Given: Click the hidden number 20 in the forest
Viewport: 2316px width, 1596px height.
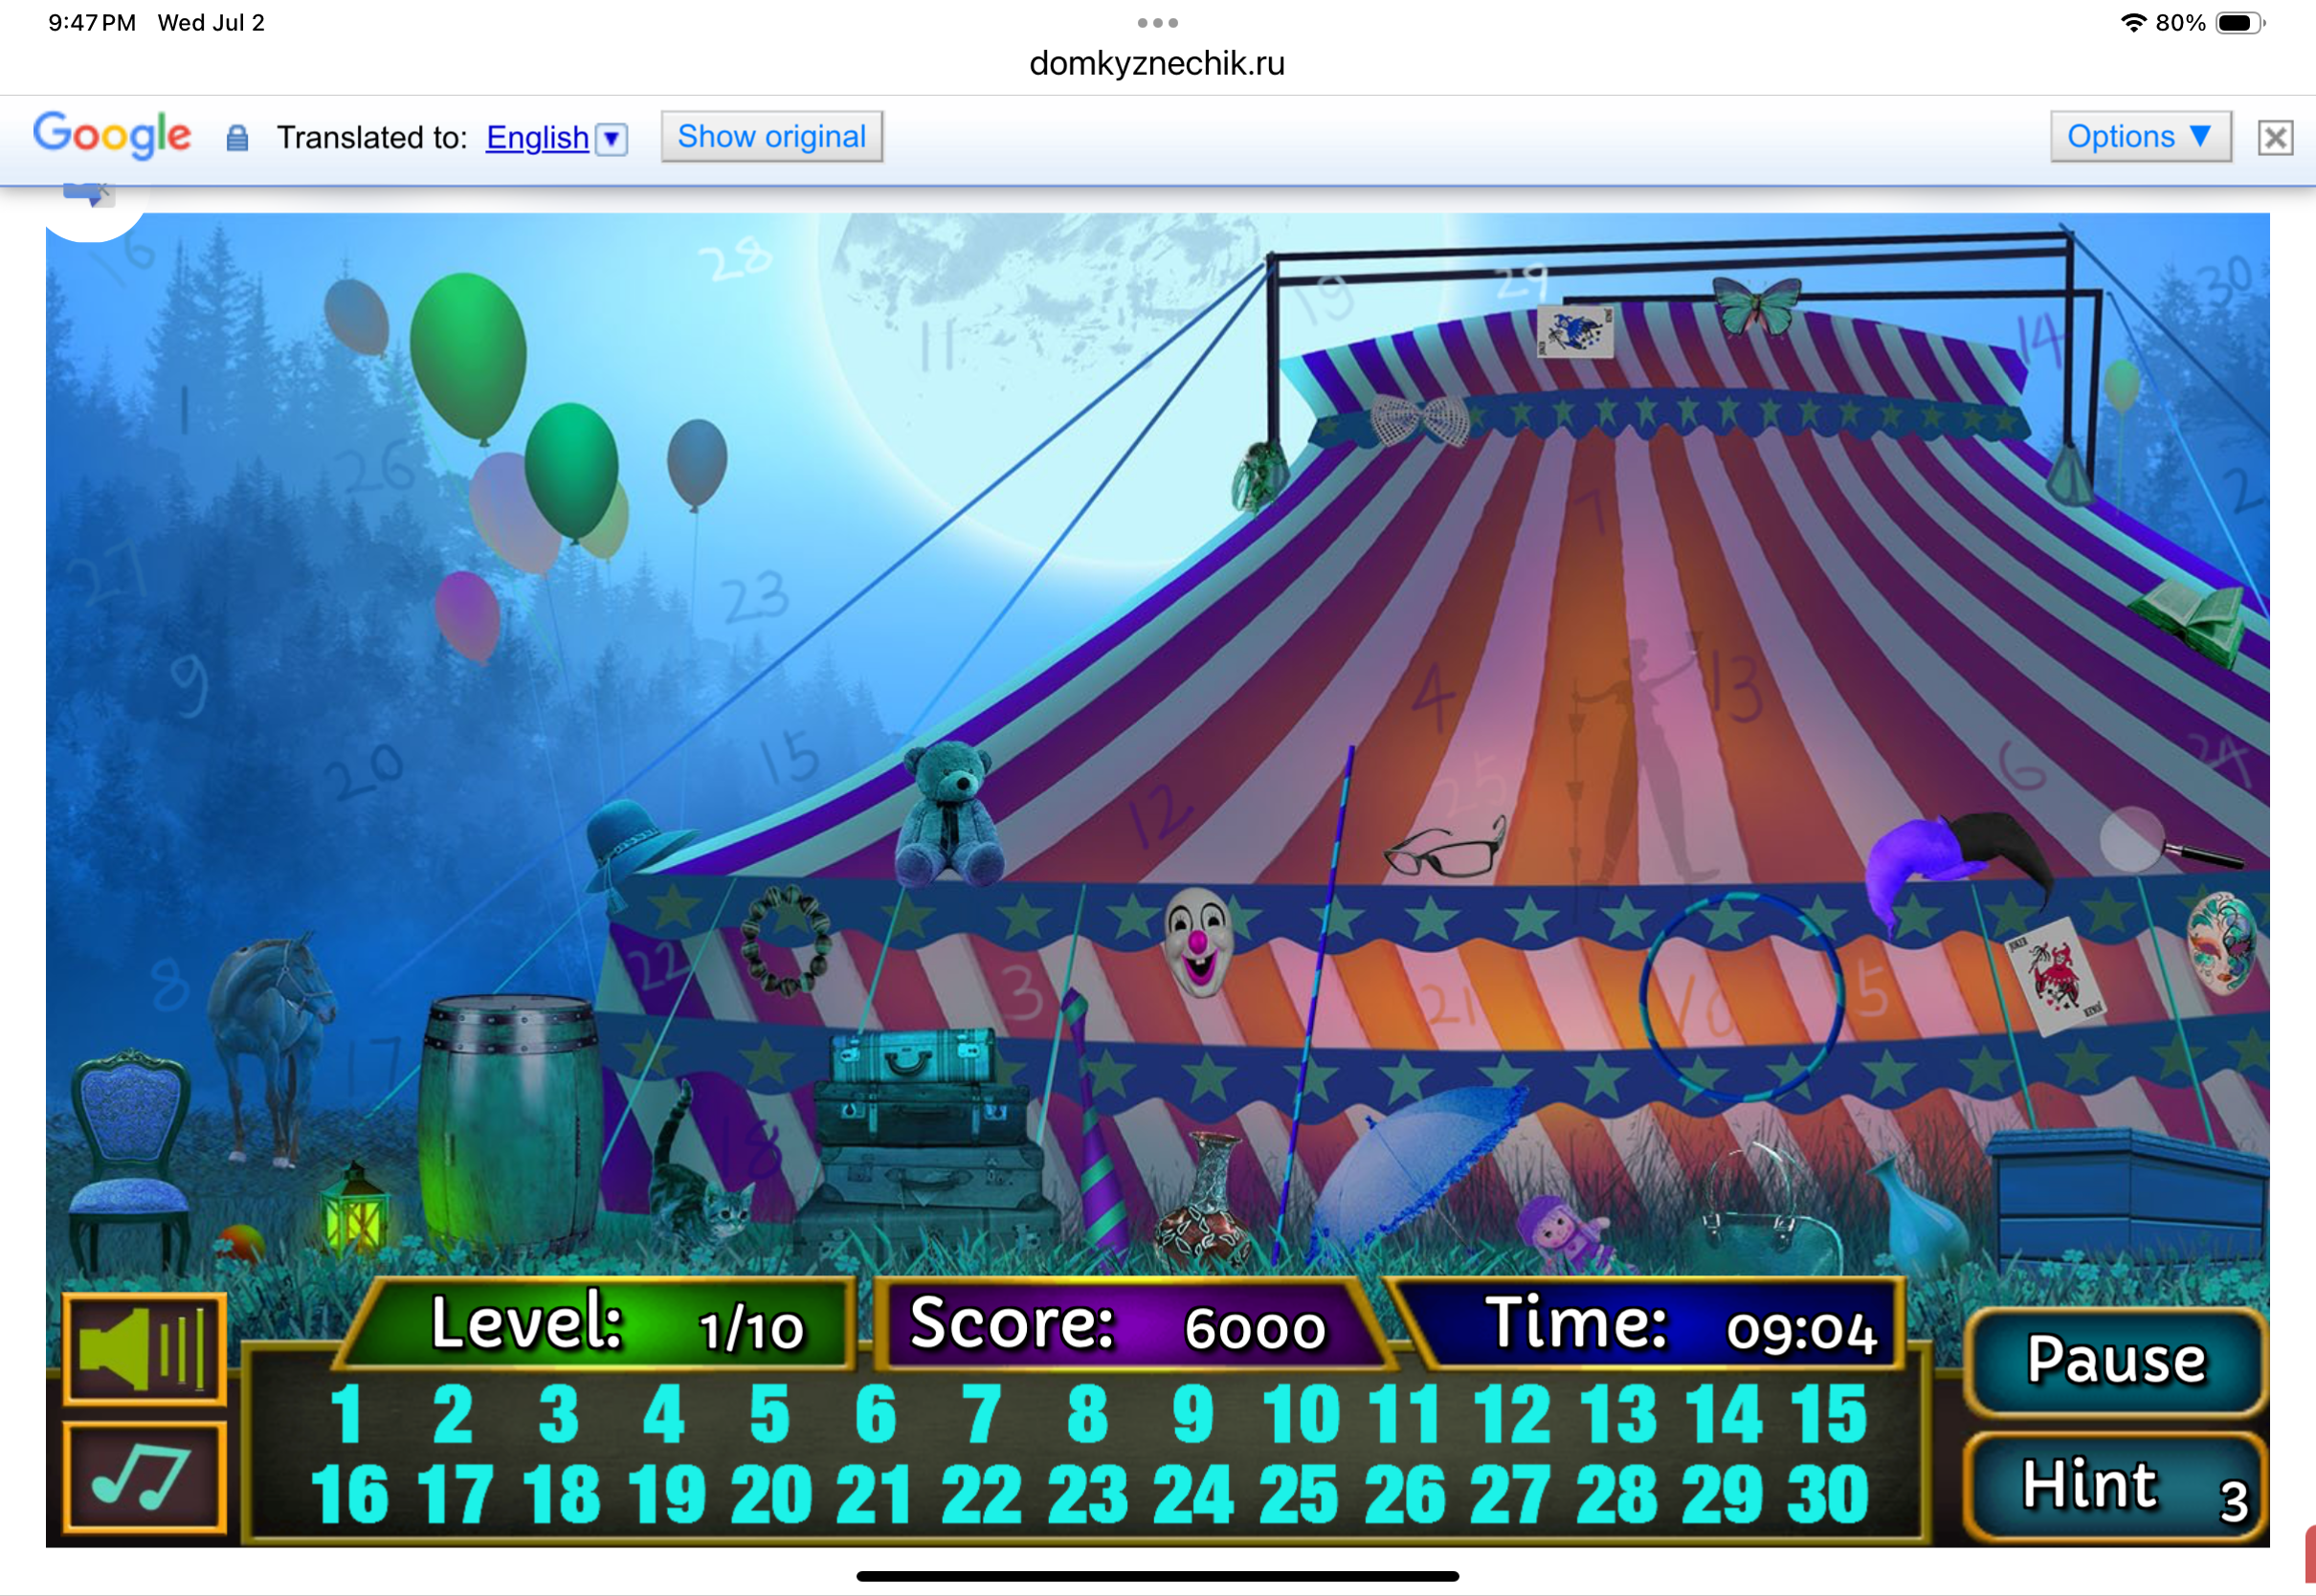Looking at the screenshot, I should (x=366, y=771).
